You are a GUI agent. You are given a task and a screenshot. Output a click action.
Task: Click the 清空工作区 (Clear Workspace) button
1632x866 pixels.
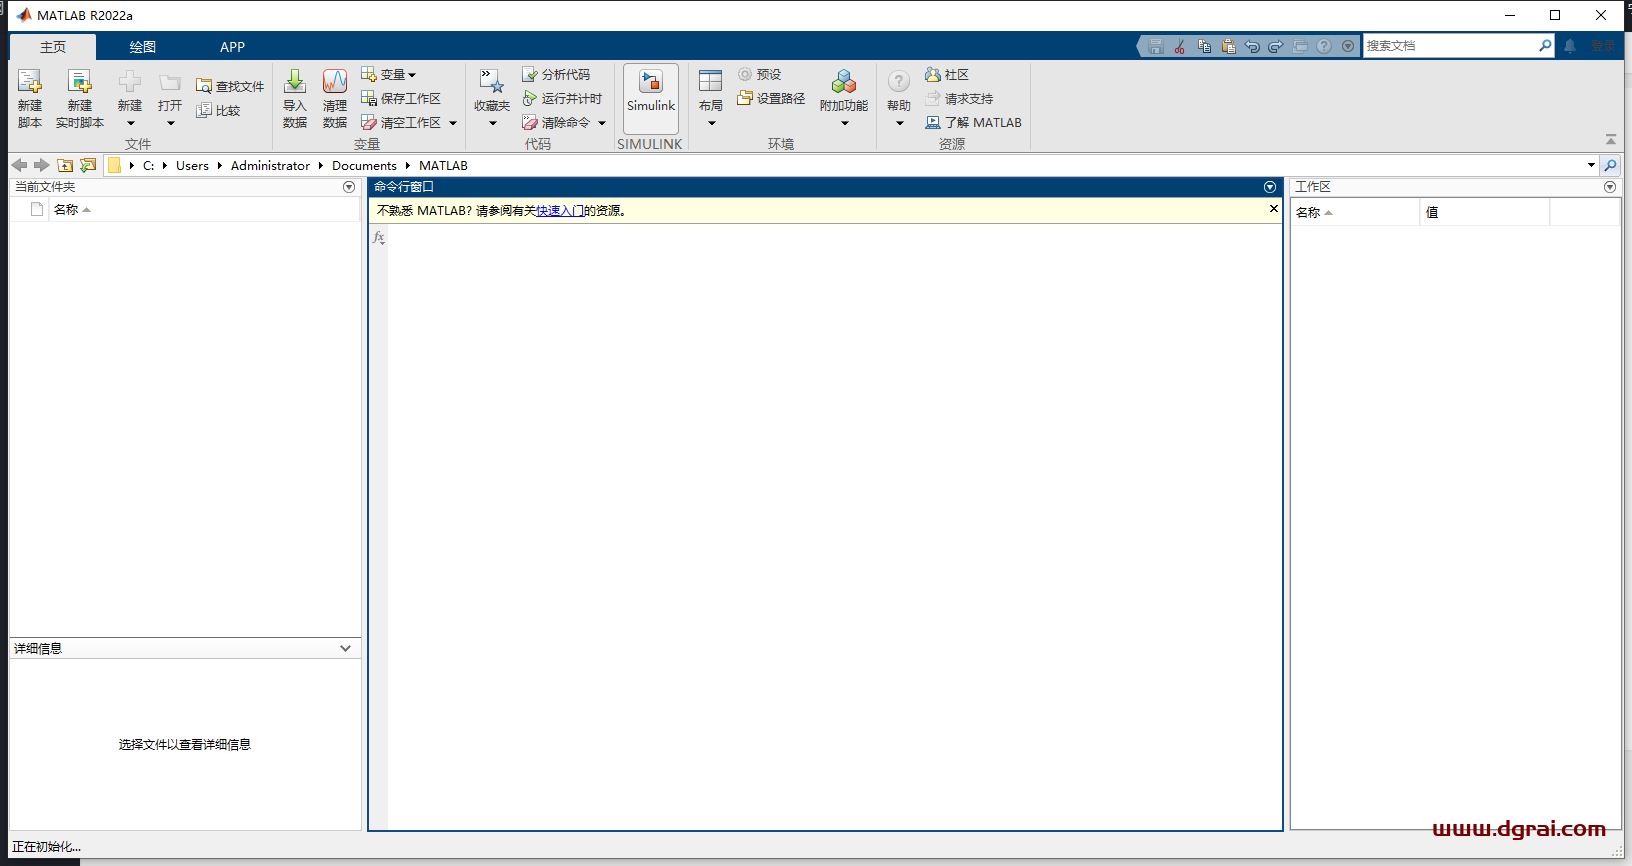point(401,123)
